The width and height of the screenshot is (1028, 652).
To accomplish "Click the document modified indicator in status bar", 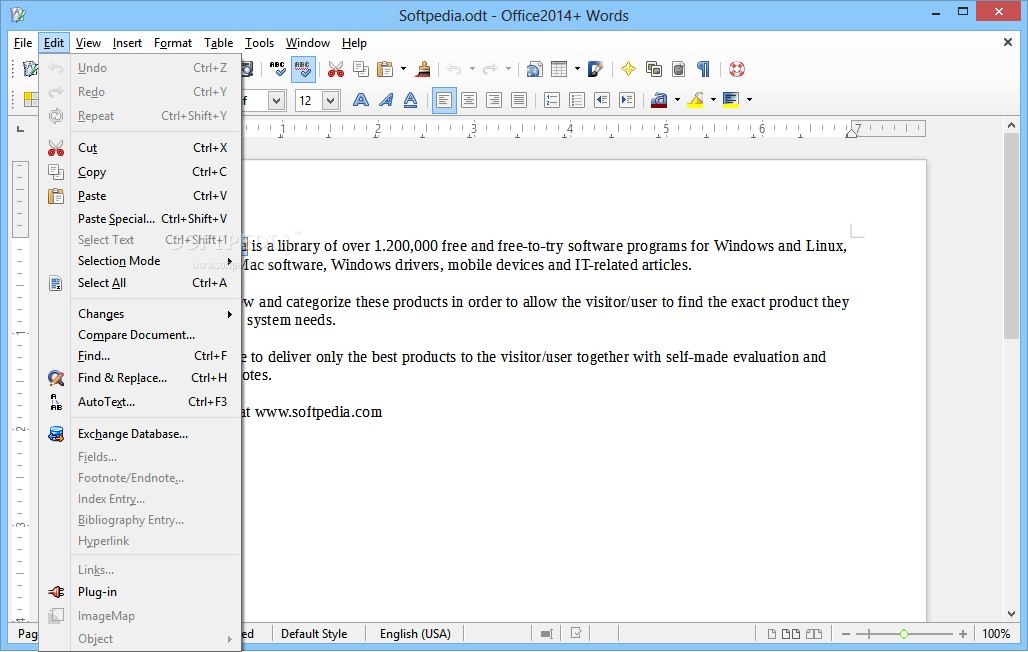I will [x=576, y=634].
